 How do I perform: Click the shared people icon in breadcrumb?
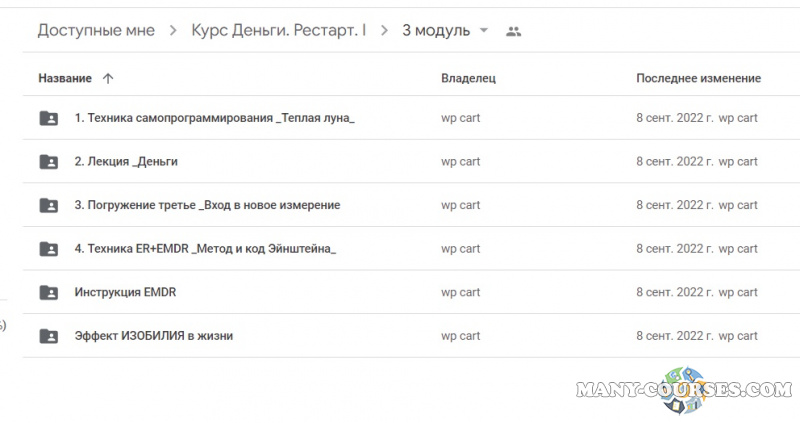(x=513, y=31)
